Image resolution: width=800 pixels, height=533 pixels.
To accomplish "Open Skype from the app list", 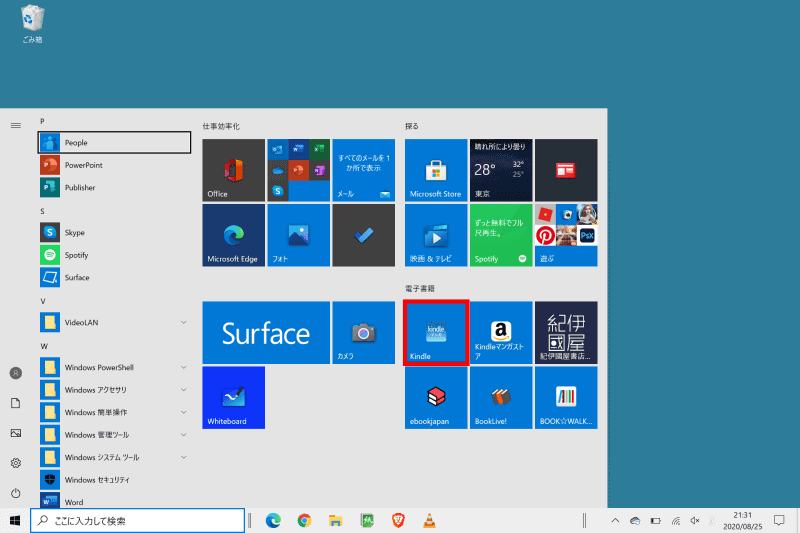I will pyautogui.click(x=114, y=233).
